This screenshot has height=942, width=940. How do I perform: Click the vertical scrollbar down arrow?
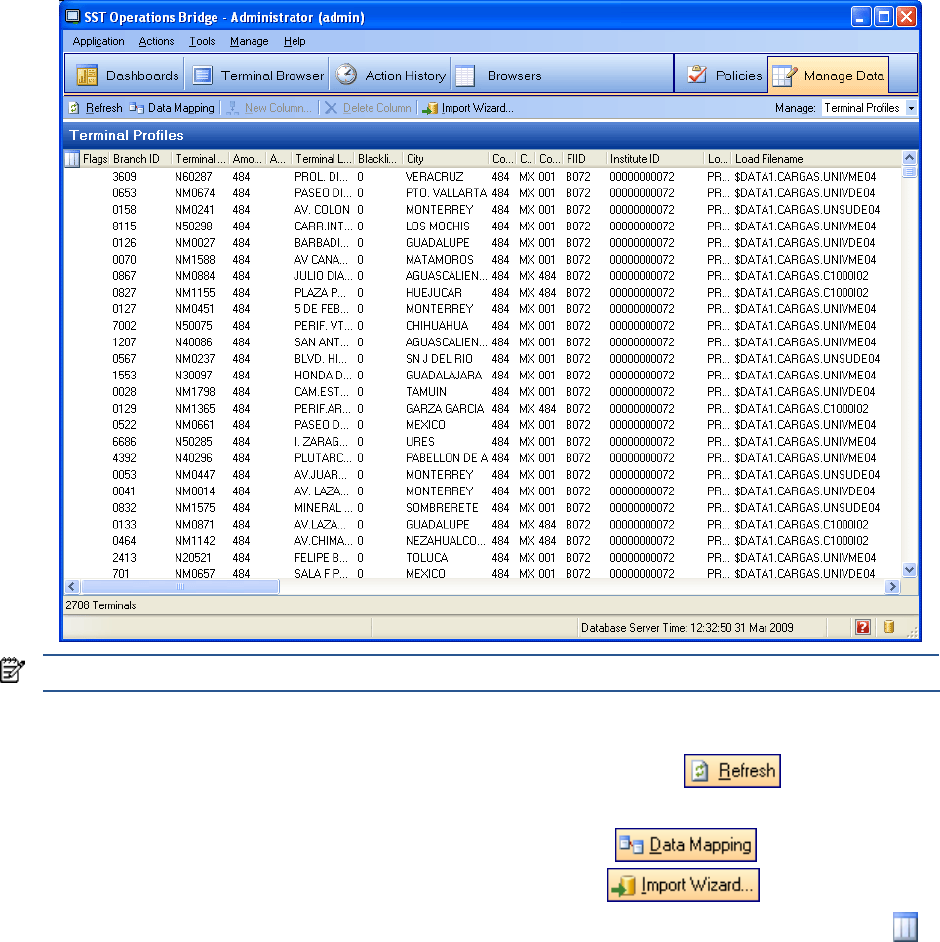(x=909, y=569)
